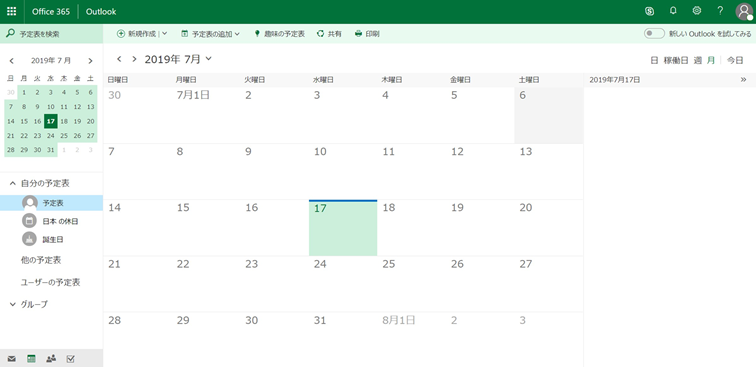Select day 1 in mini calendar
This screenshot has height=367, width=756.
pos(24,93)
